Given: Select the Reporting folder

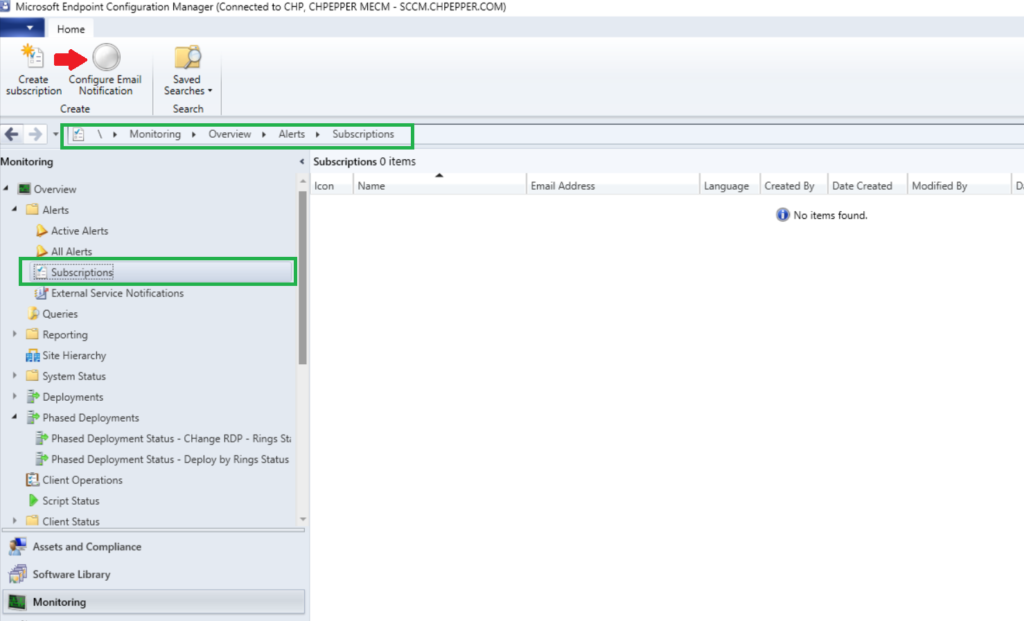Looking at the screenshot, I should [x=65, y=334].
